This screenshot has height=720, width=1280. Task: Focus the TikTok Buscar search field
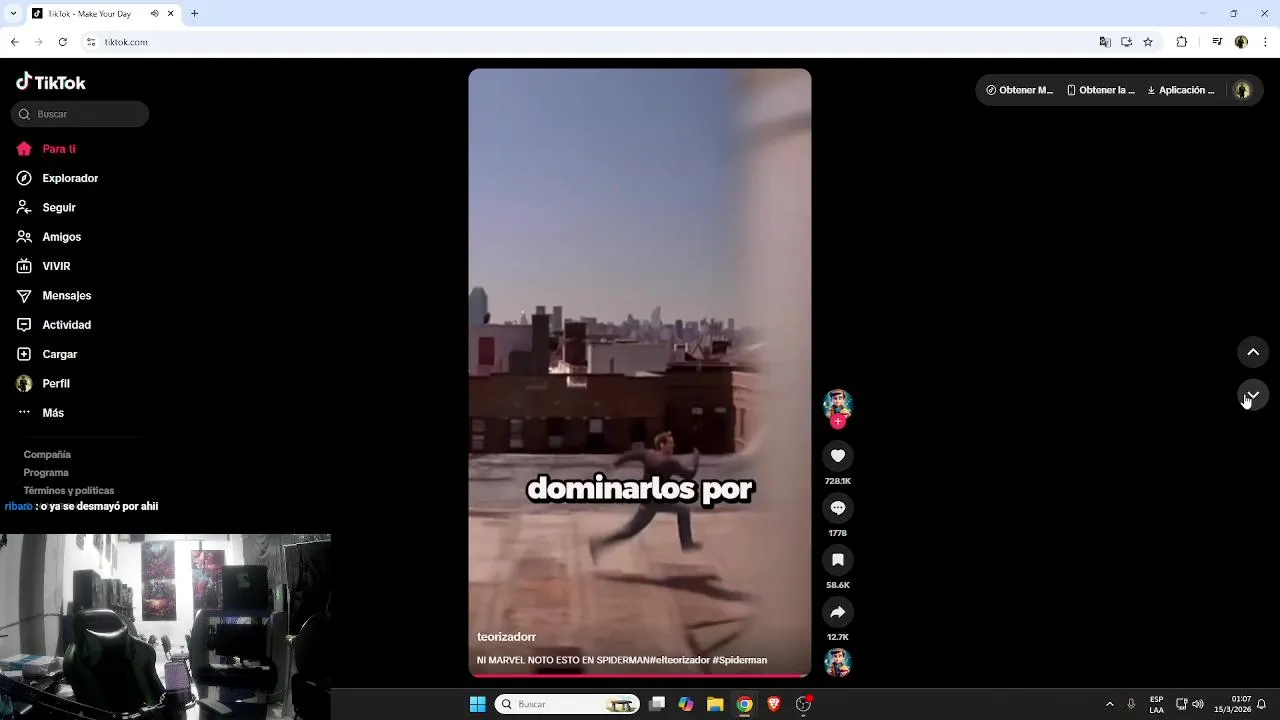80,114
